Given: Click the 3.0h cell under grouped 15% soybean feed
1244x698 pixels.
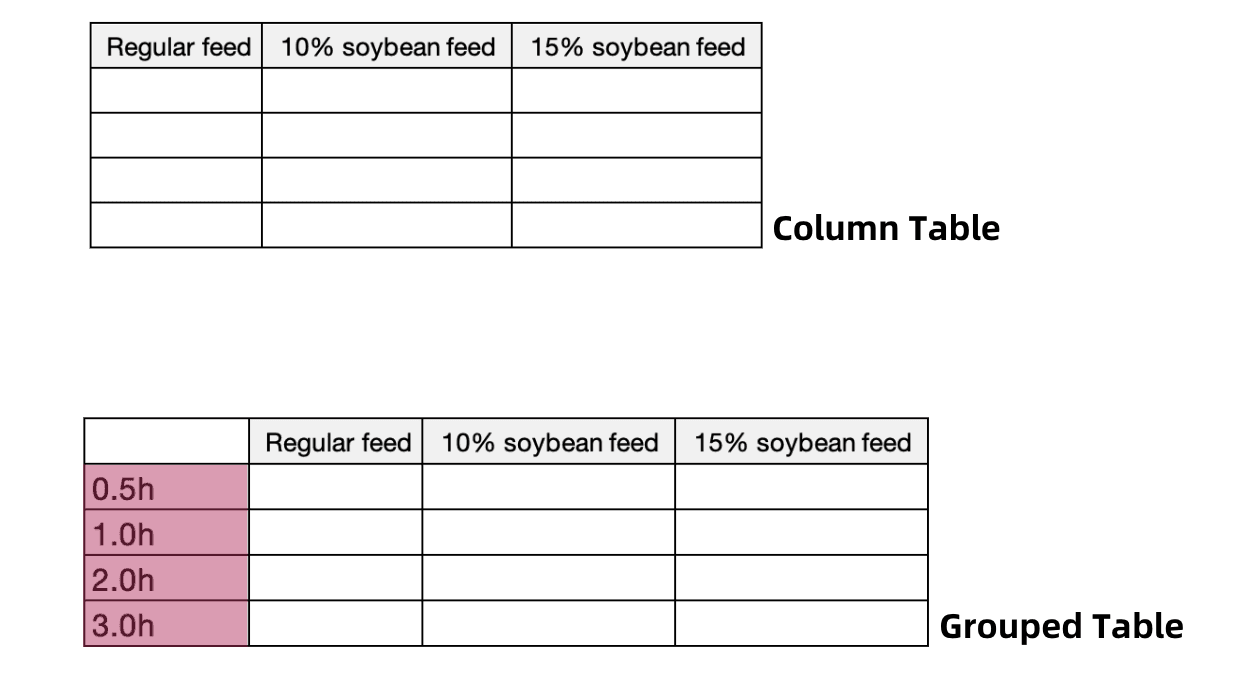Looking at the screenshot, I should pyautogui.click(x=802, y=624).
